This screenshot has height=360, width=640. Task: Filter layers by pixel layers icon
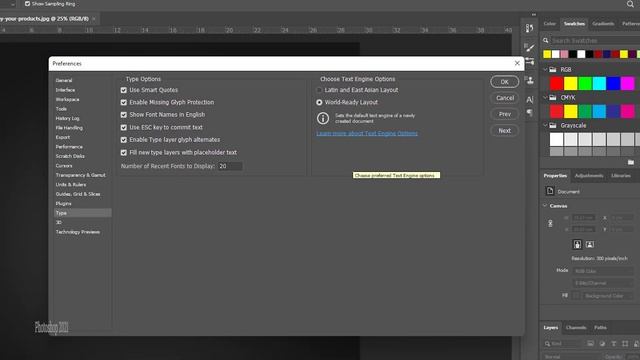[x=590, y=344]
